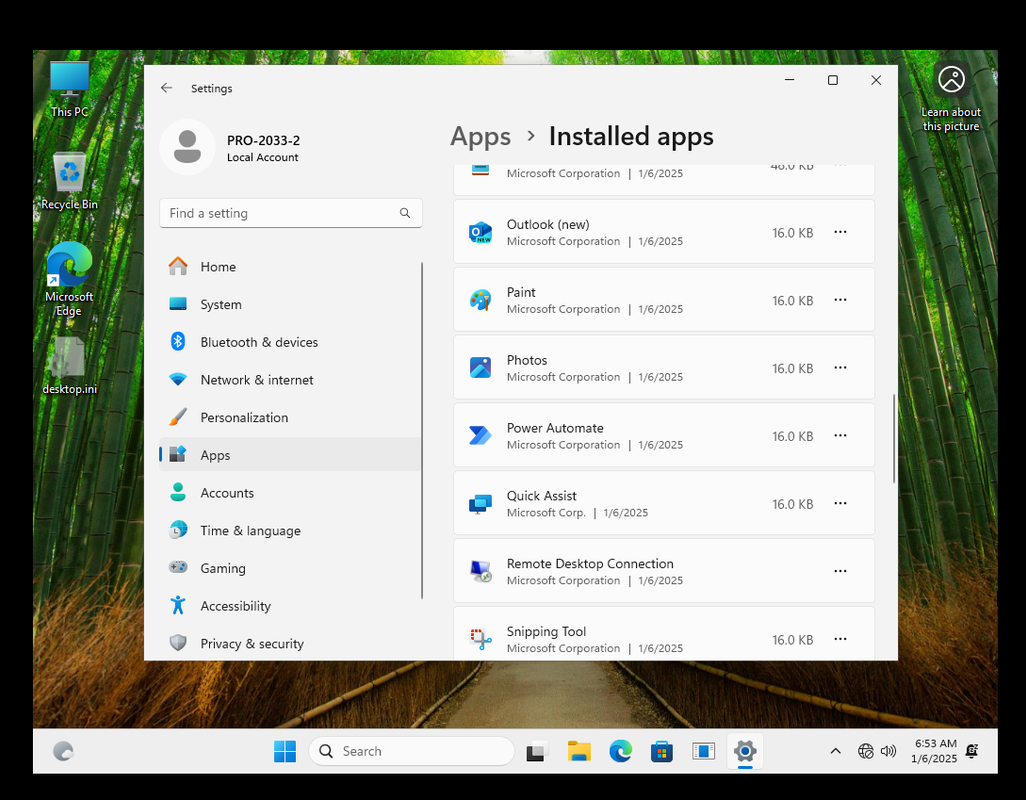Click the volume speaker tray icon
Image resolution: width=1026 pixels, height=800 pixels.
[888, 752]
